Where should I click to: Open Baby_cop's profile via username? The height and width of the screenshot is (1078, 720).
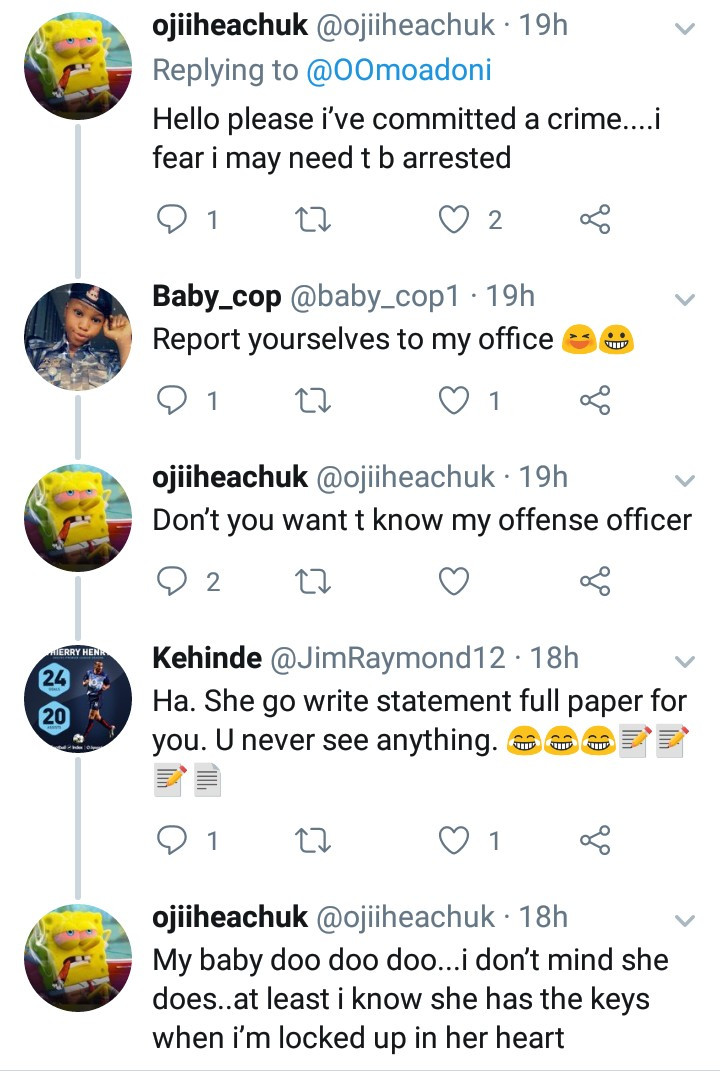click(216, 296)
